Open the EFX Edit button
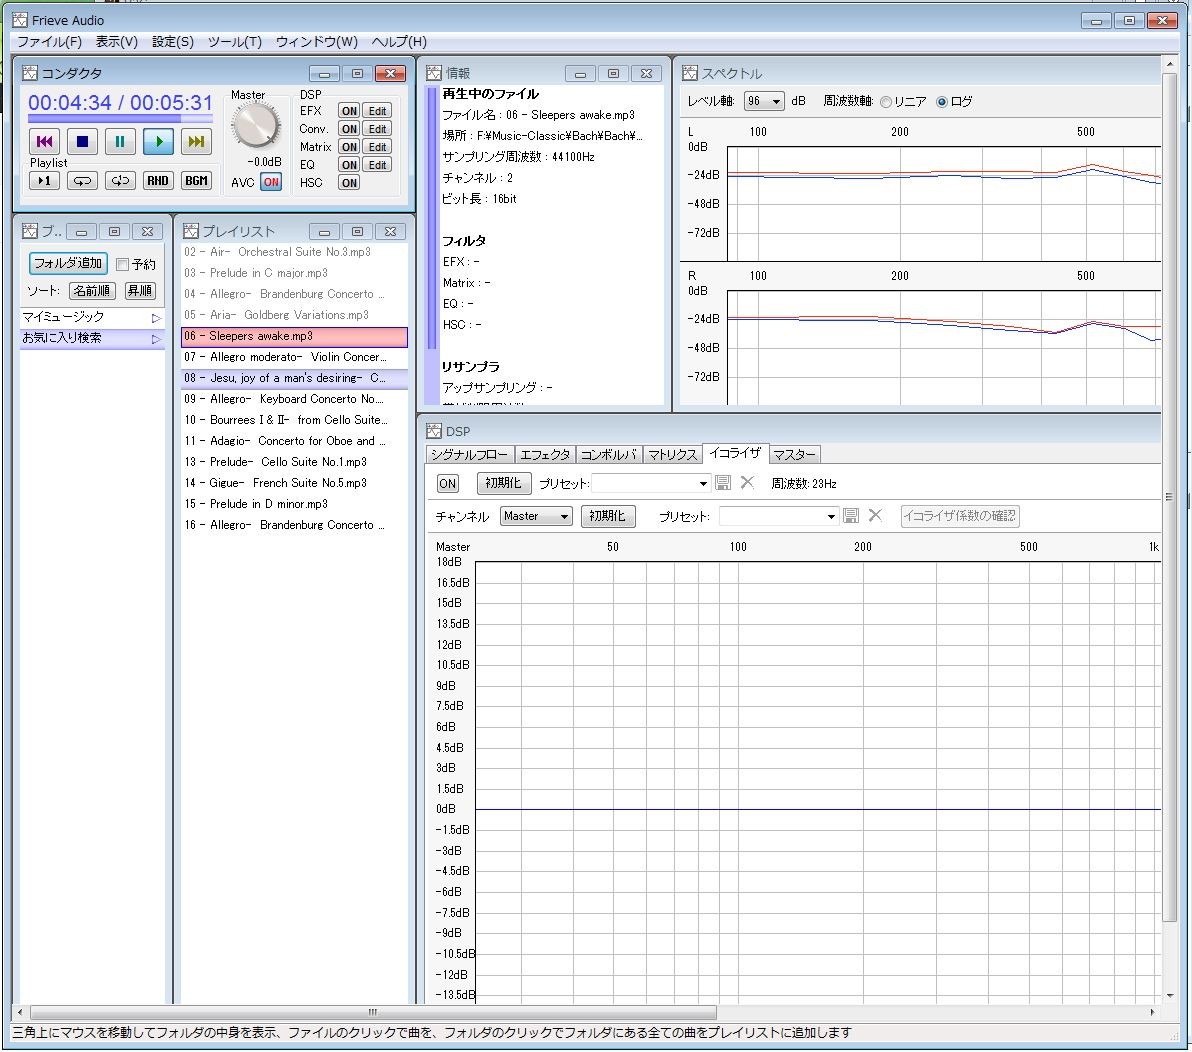 (377, 111)
